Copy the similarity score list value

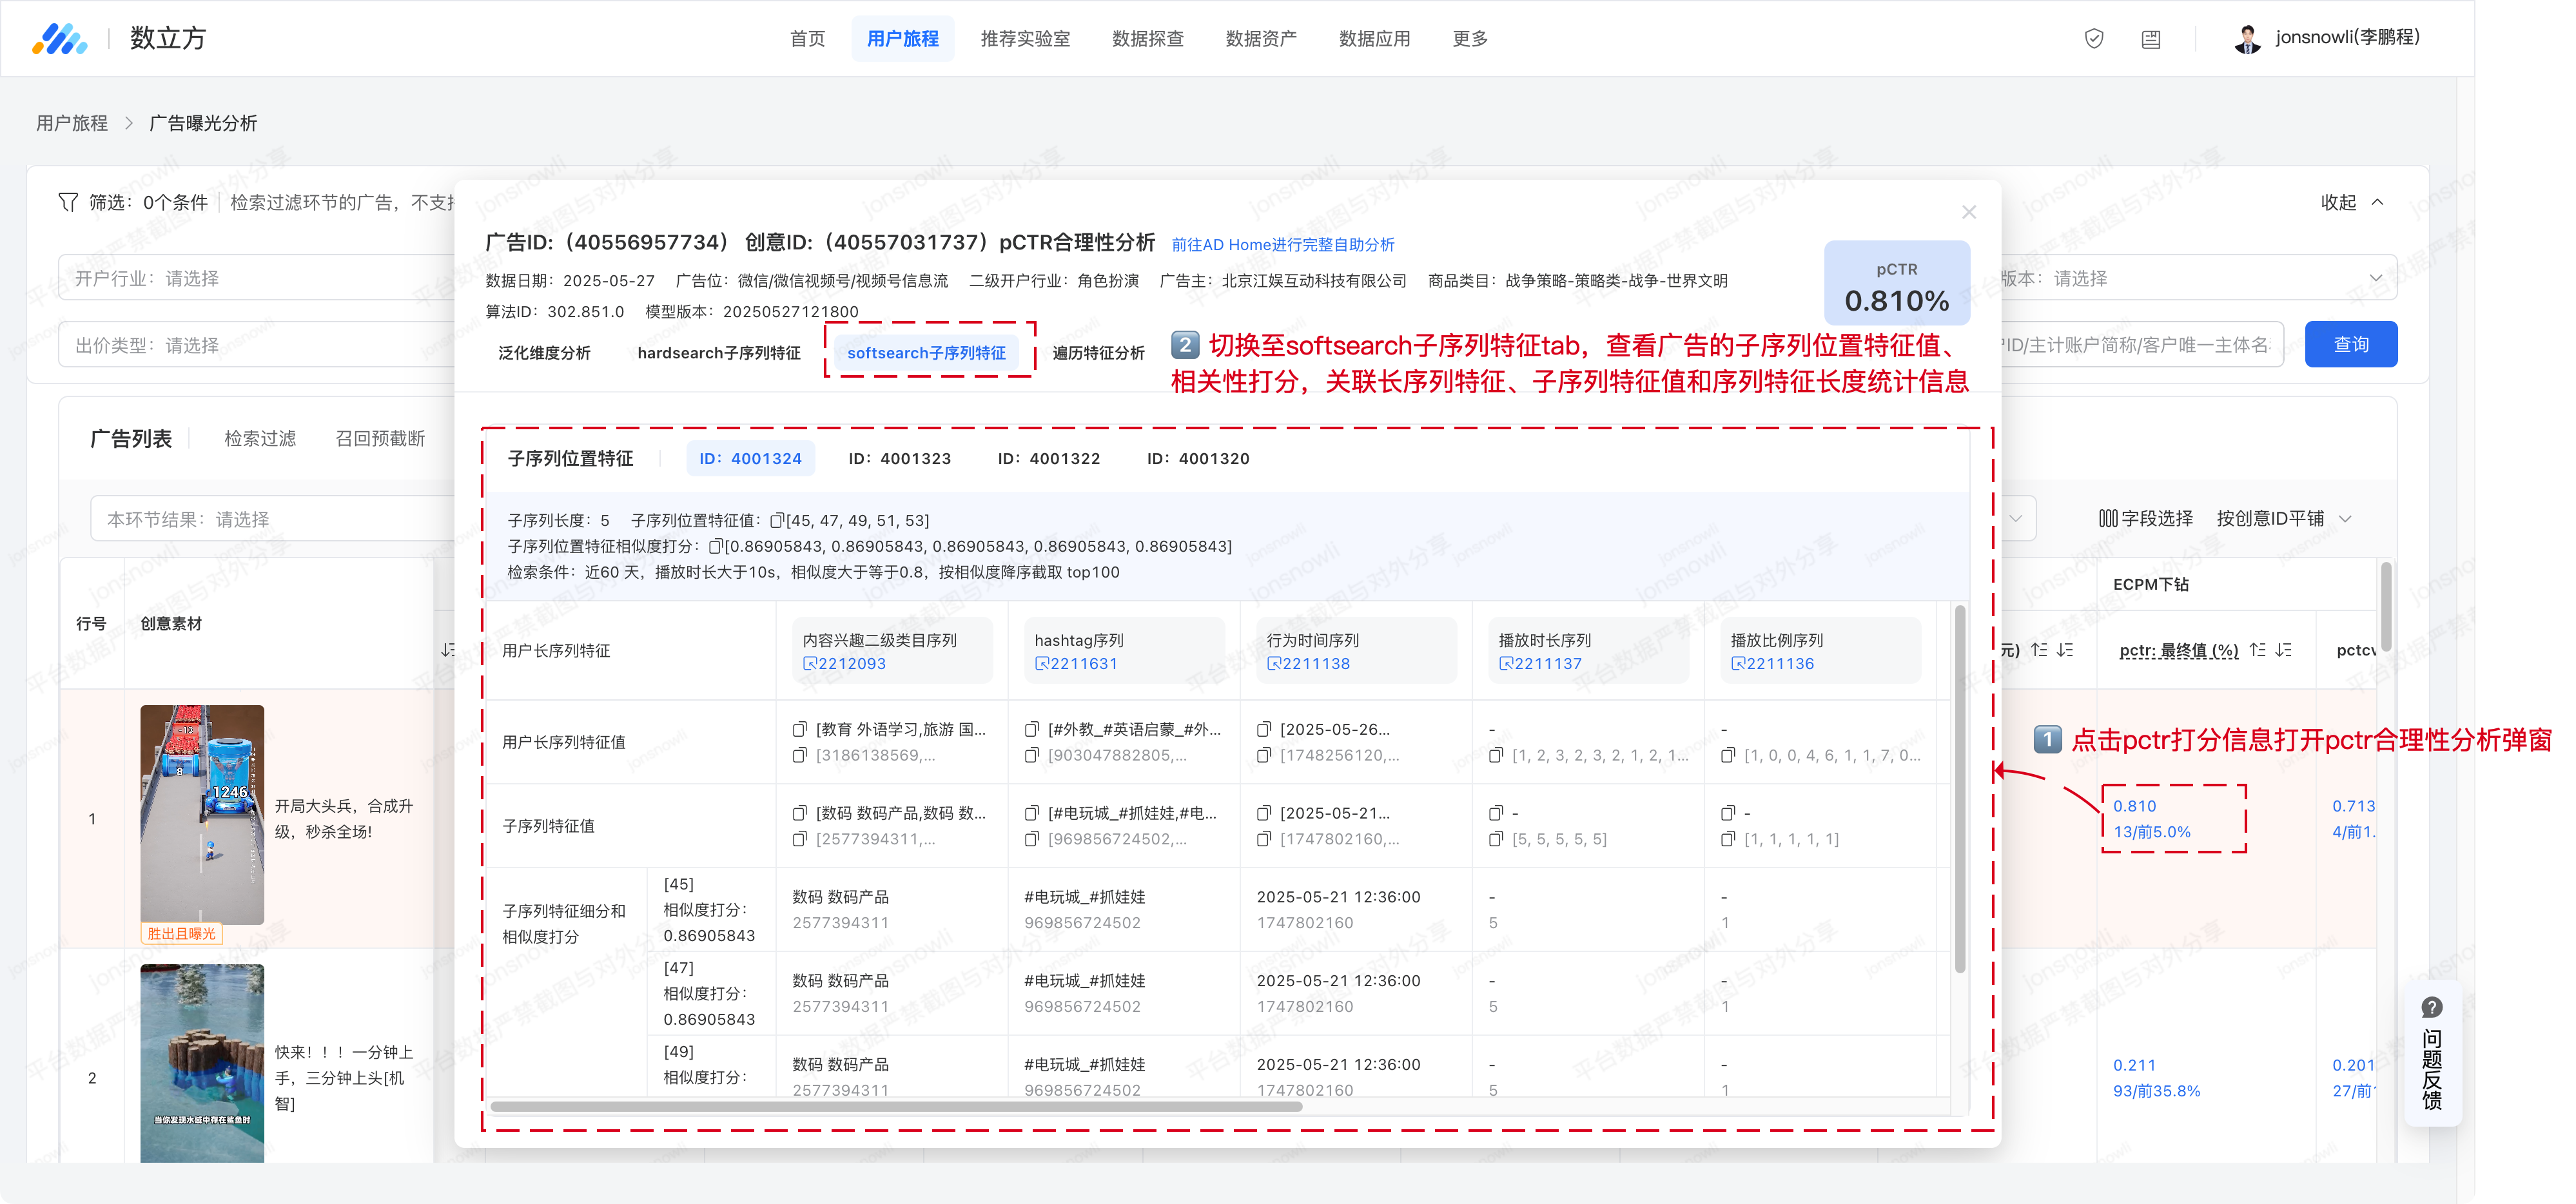[715, 546]
